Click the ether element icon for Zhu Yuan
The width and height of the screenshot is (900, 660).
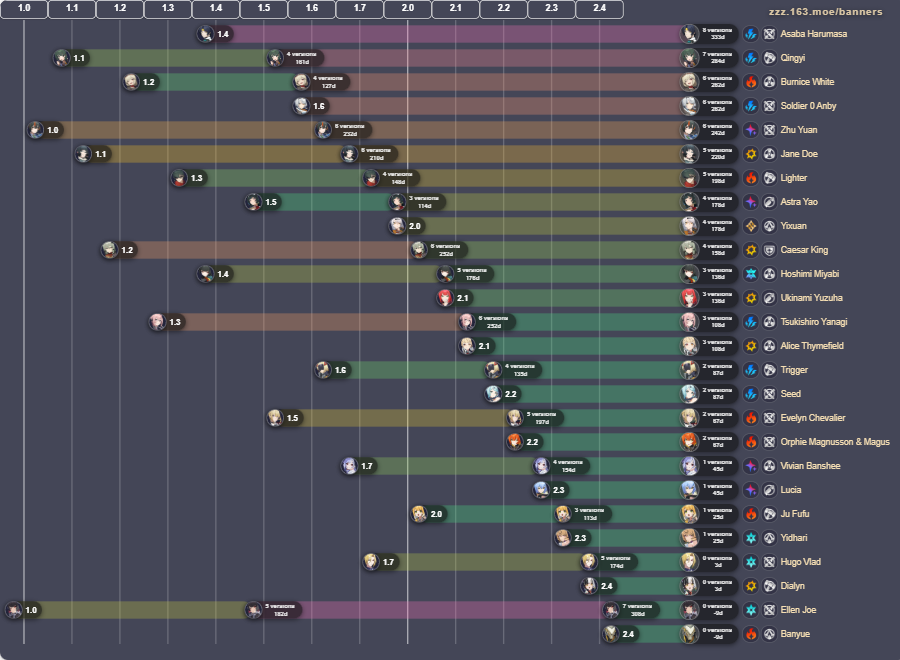[x=751, y=130]
